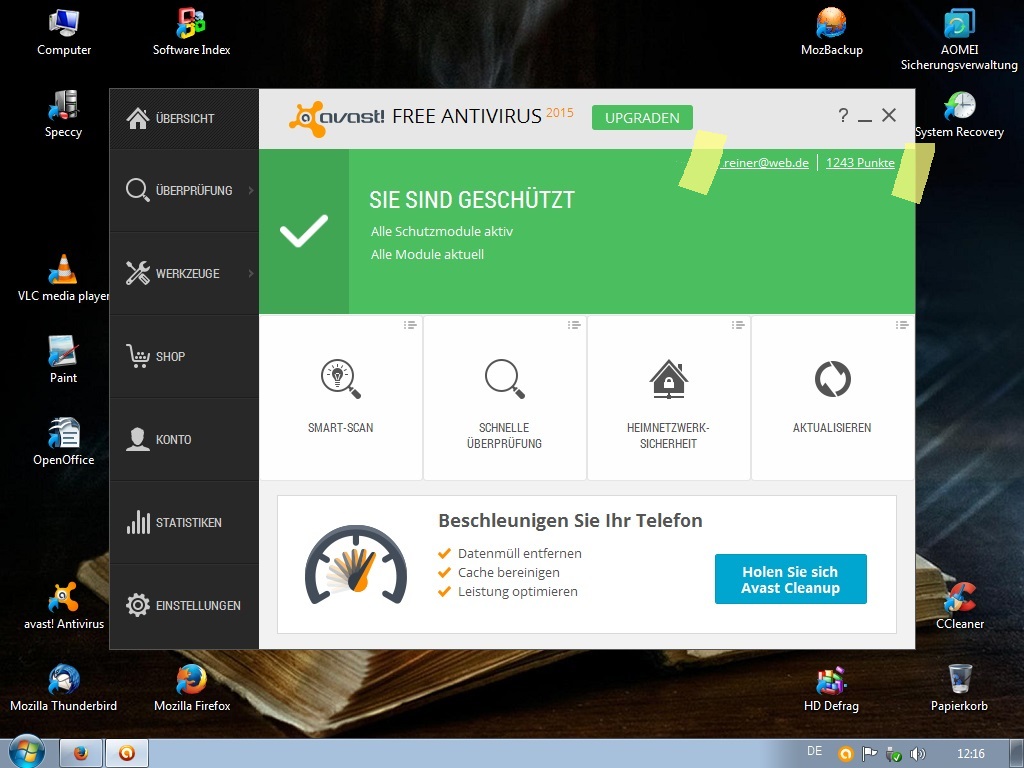Select the Software Index desktop icon
The height and width of the screenshot is (768, 1024).
[x=191, y=32]
